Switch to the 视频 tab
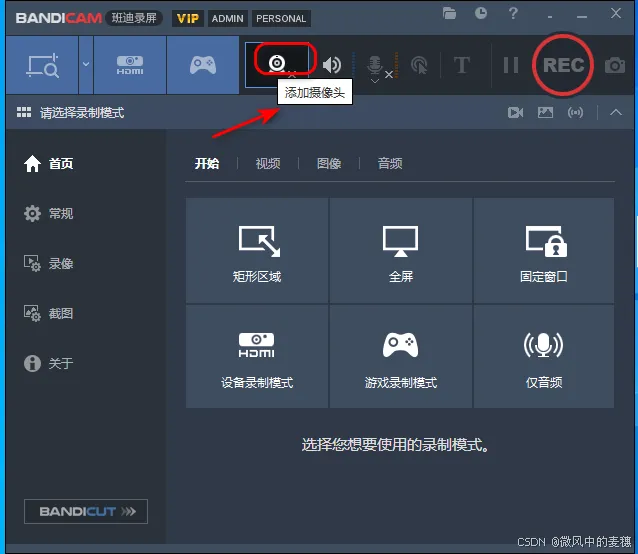This screenshot has height=554, width=638. click(x=268, y=164)
